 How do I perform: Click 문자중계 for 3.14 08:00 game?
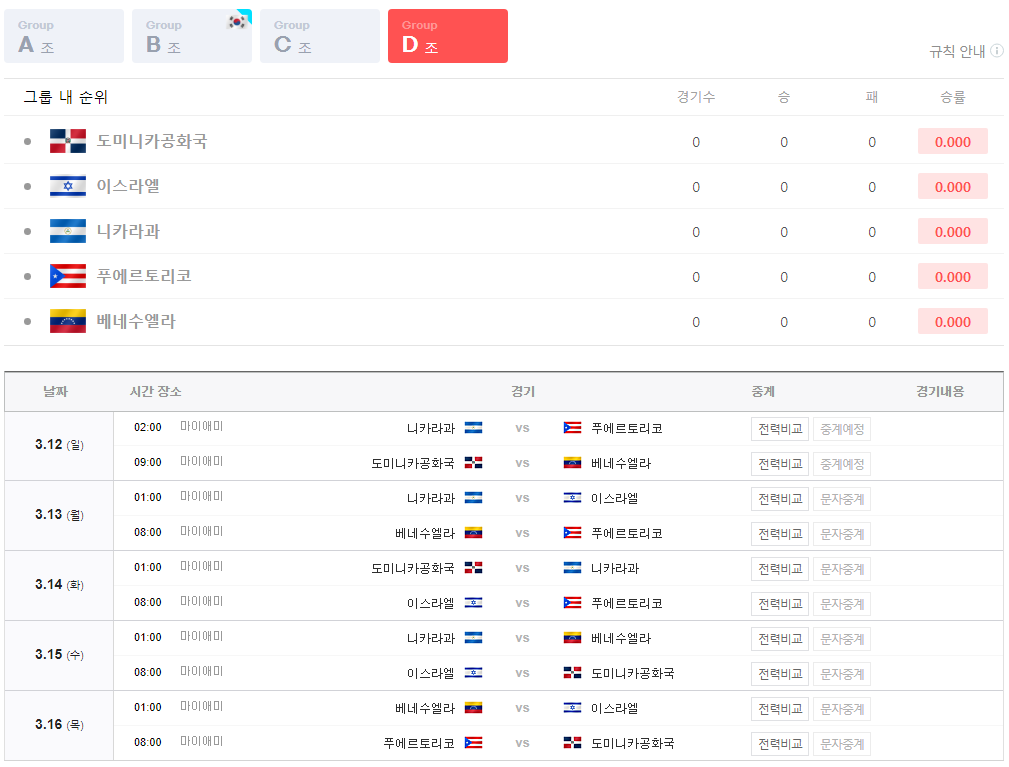tap(842, 604)
